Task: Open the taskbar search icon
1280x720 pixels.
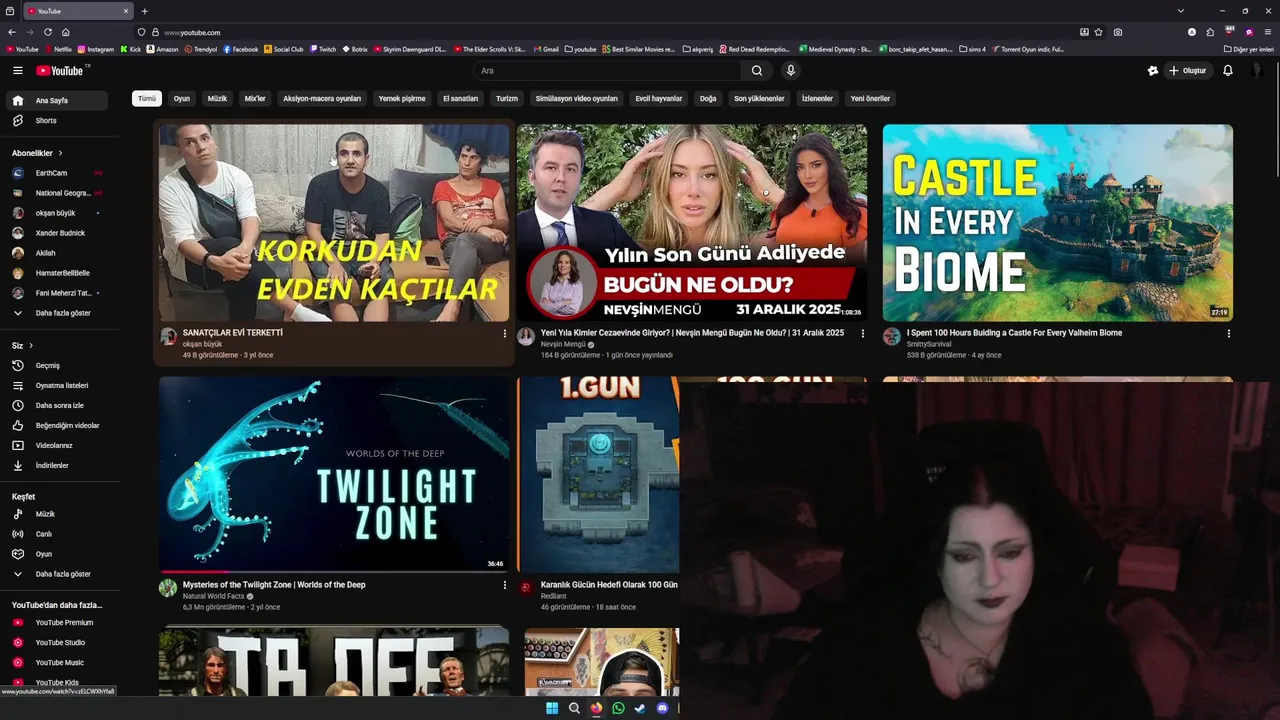Action: 574,708
